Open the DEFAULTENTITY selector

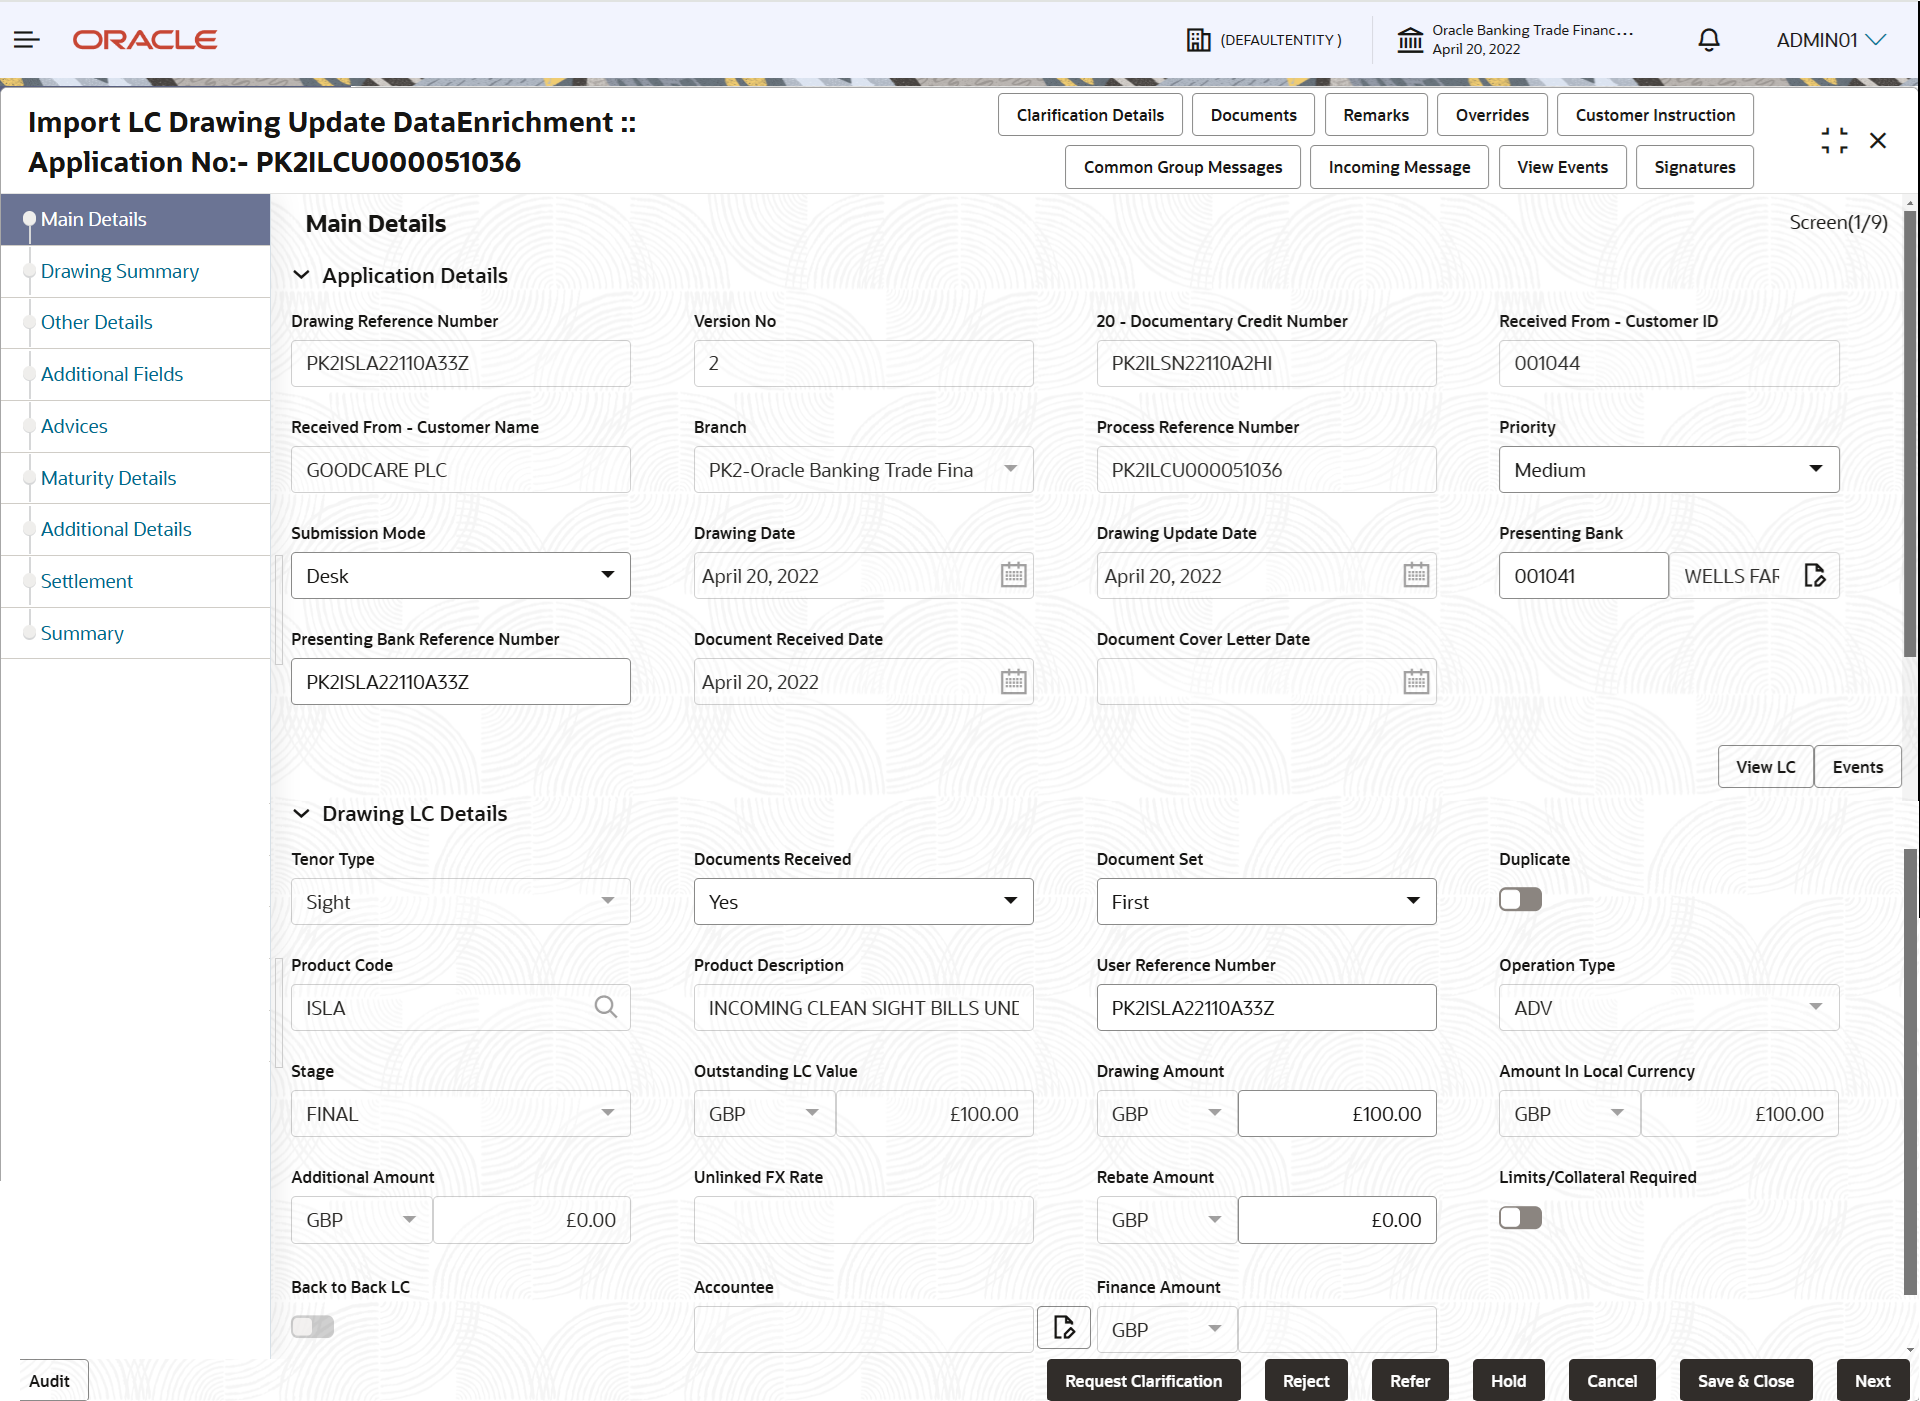tap(1264, 40)
